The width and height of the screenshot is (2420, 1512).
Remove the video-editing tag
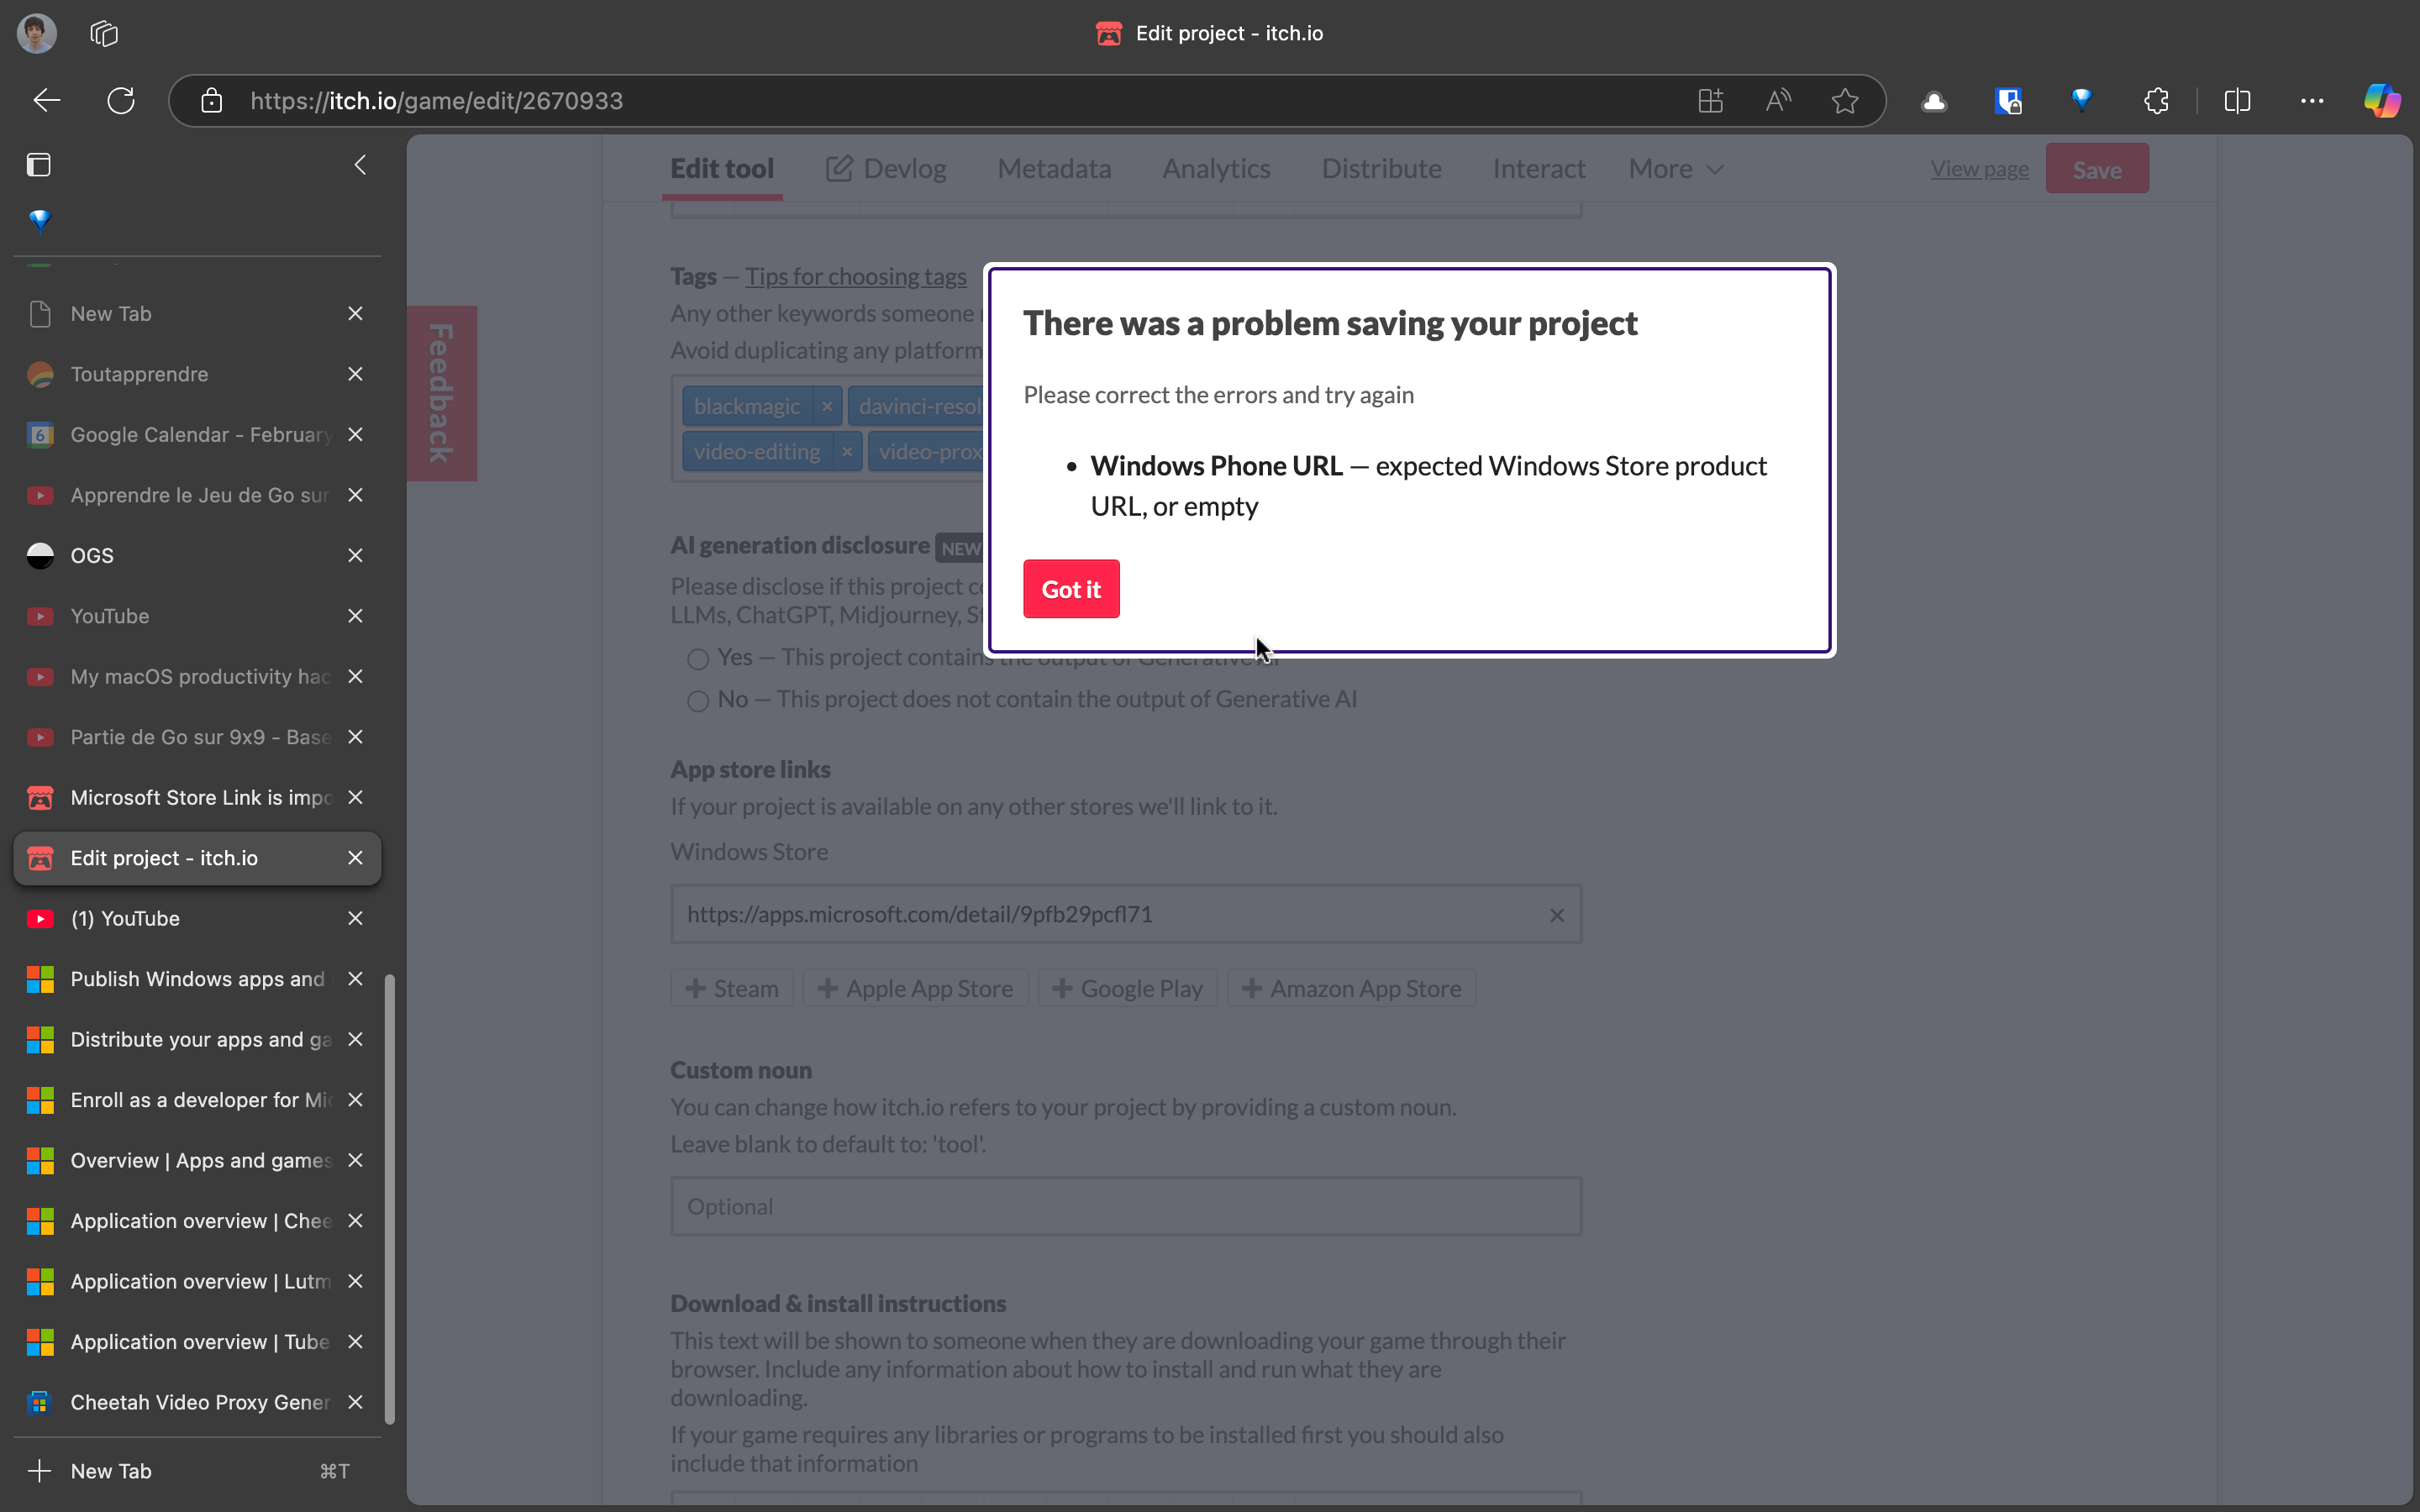pos(847,452)
